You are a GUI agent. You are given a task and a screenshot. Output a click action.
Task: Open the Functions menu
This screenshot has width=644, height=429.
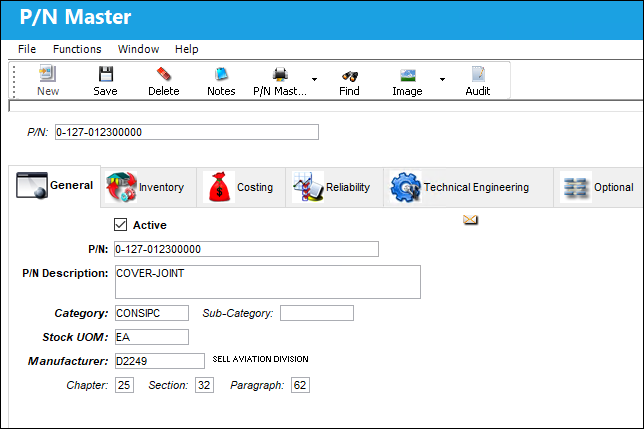click(x=77, y=49)
